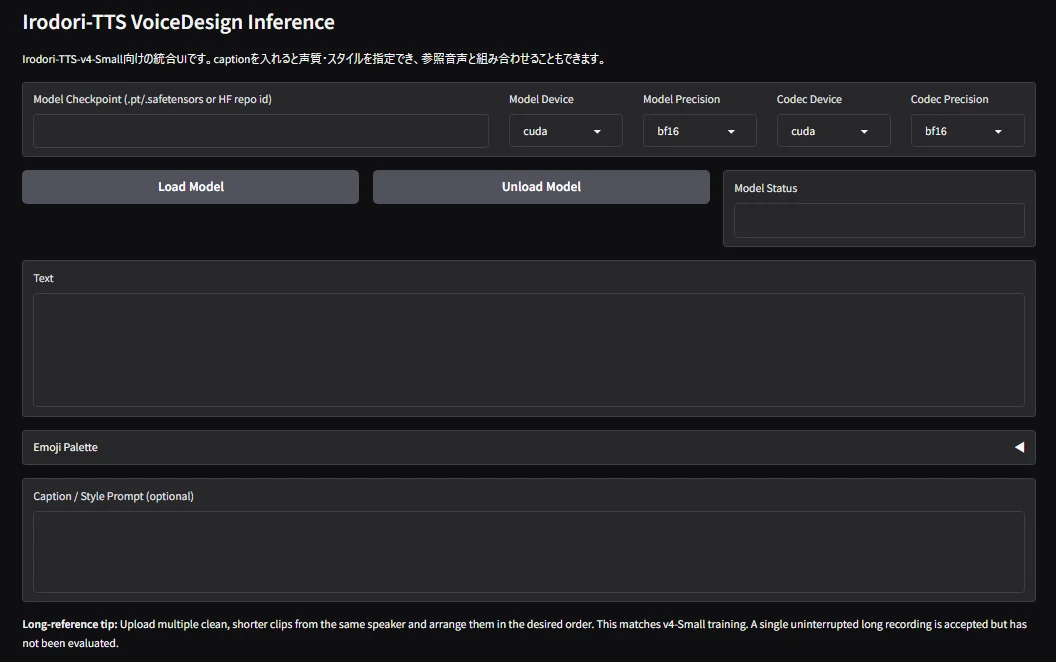Click the Caption / Style Prompt textarea
The width and height of the screenshot is (1056, 662).
tap(529, 552)
